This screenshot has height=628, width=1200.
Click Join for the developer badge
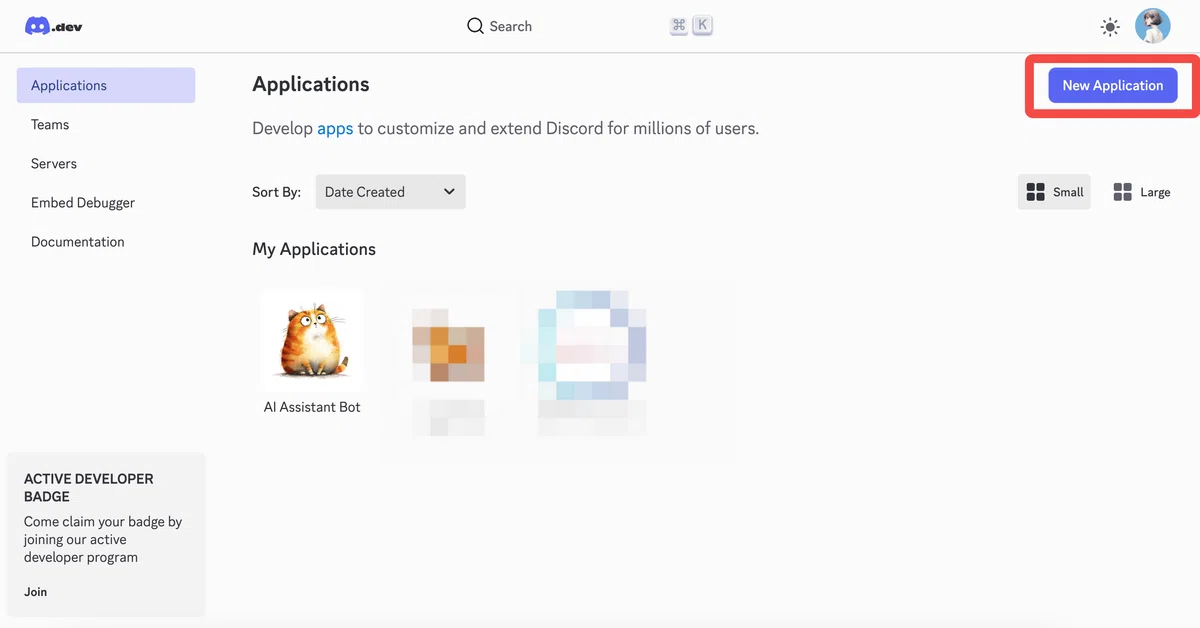35,591
